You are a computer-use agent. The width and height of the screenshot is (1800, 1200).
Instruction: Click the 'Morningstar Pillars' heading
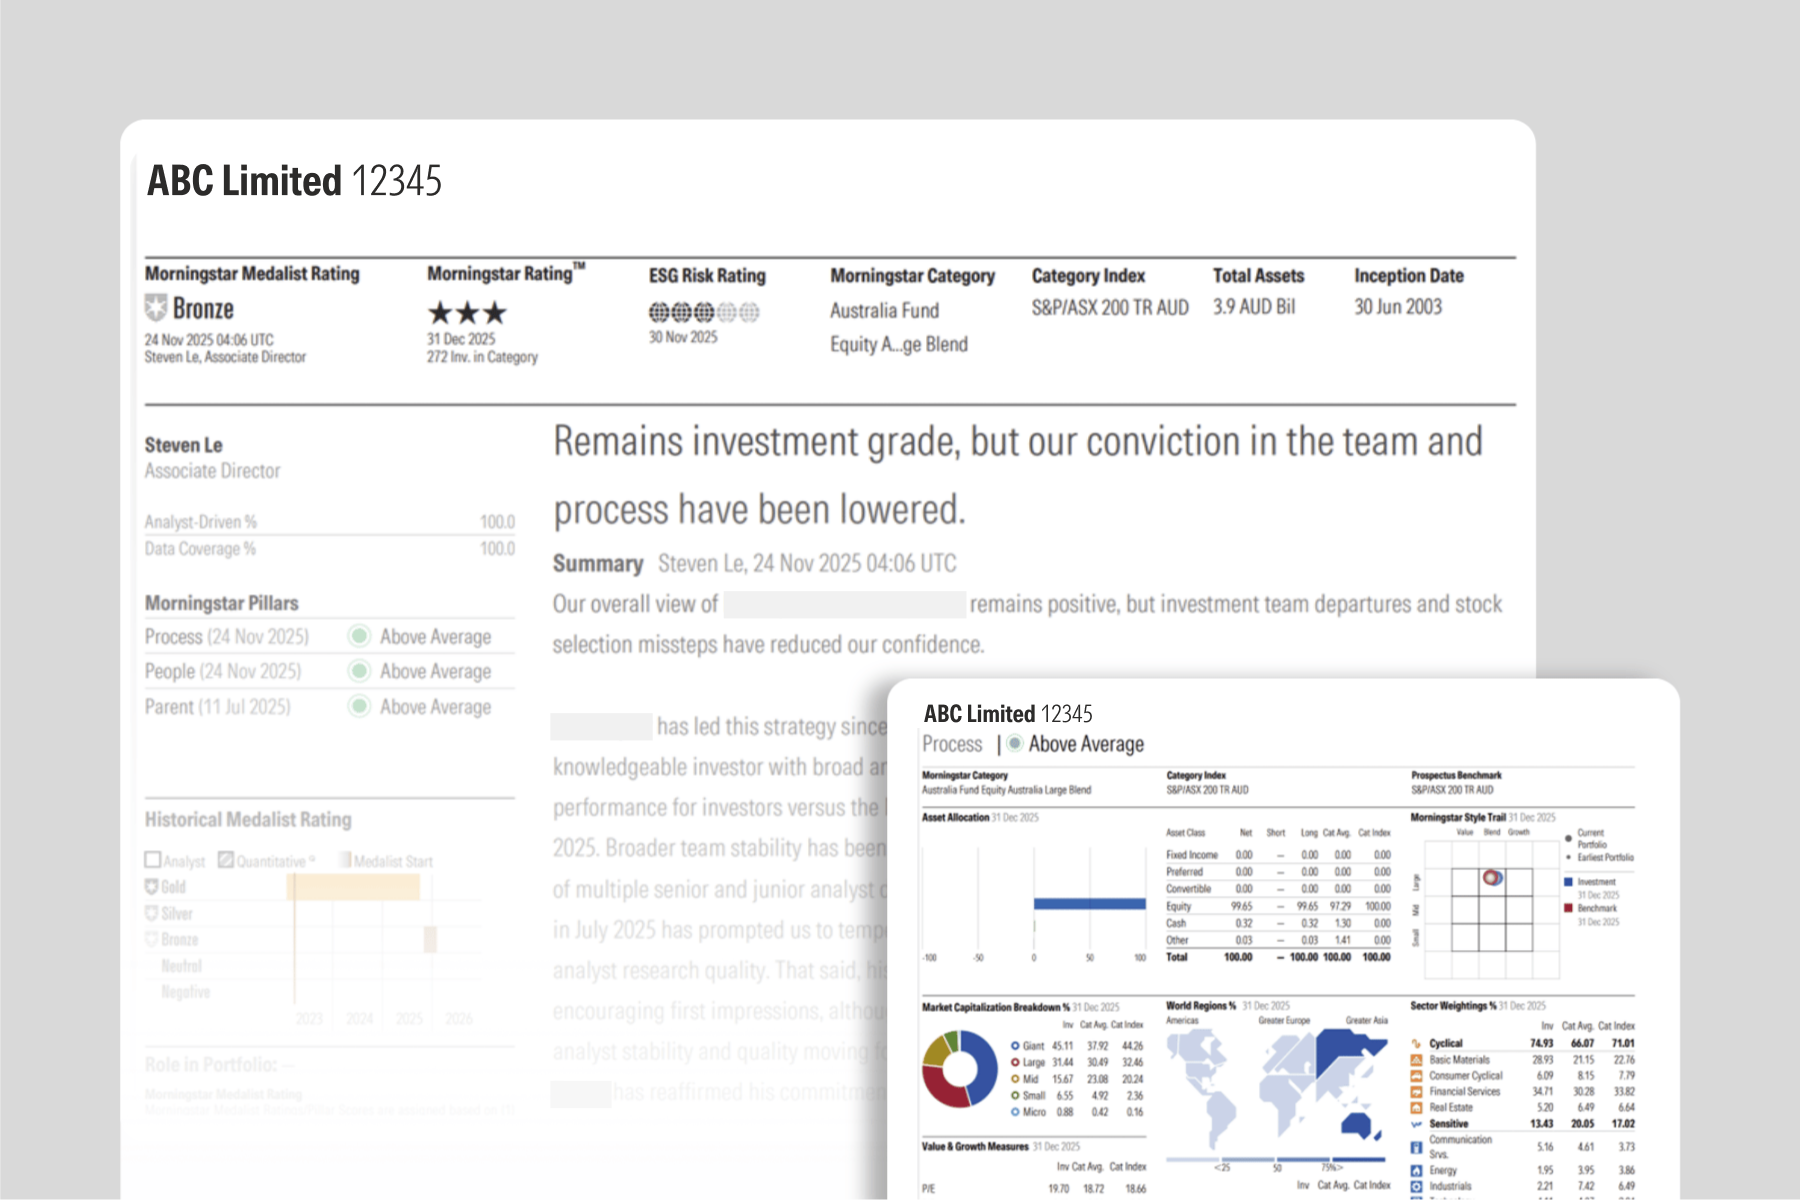pos(222,603)
